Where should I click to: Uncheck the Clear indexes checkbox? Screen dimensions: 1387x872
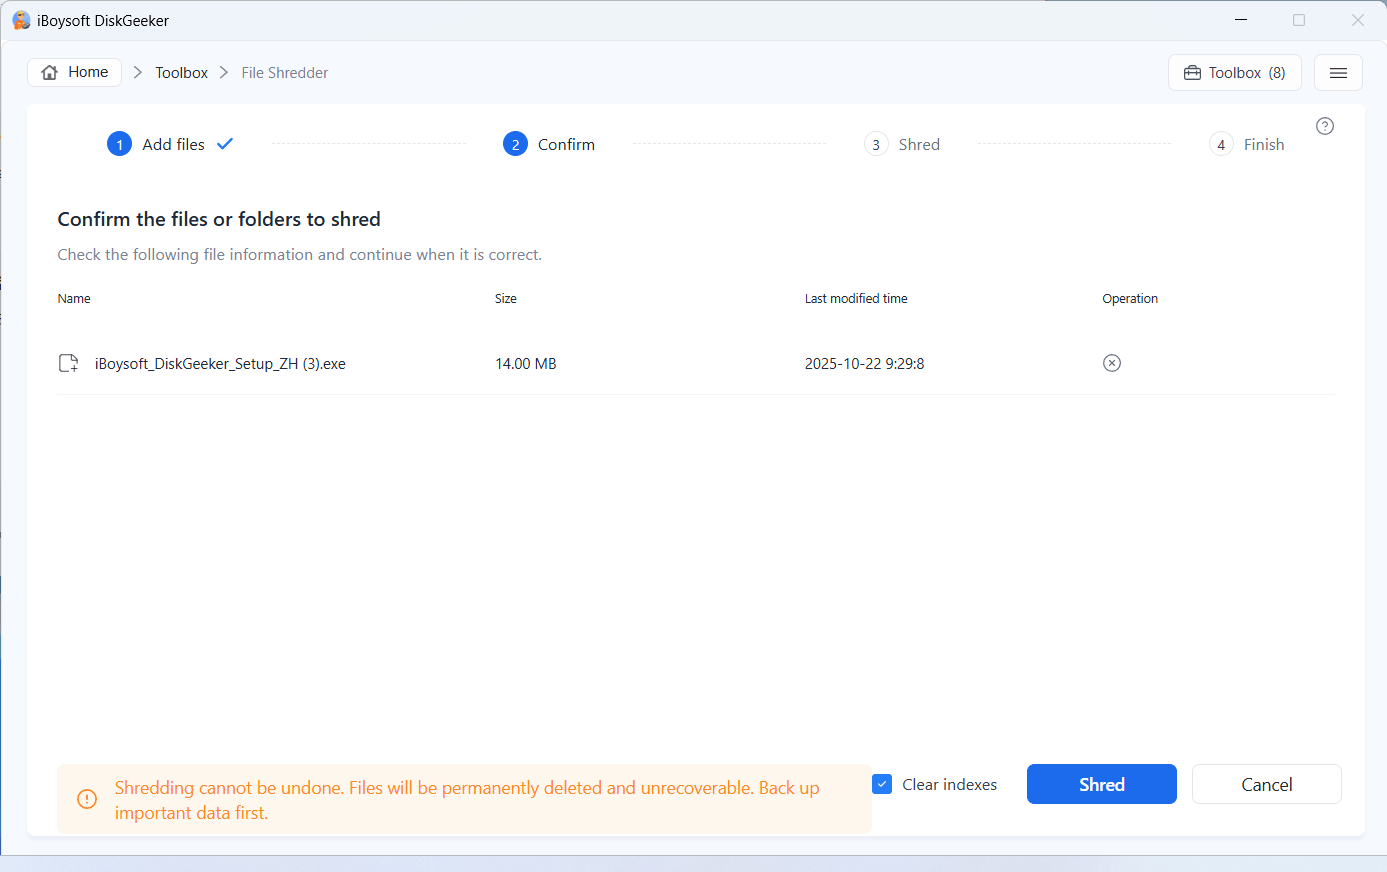pos(882,784)
